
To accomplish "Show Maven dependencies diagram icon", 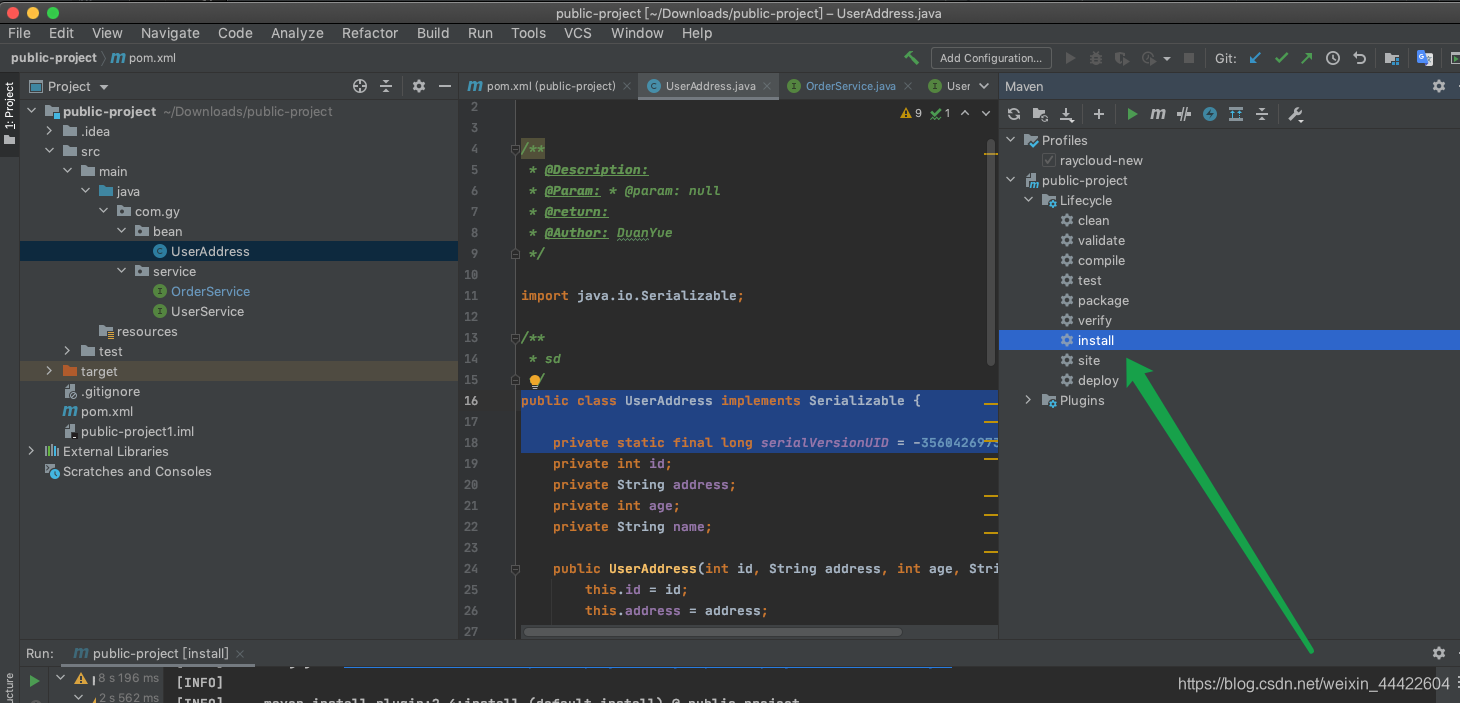I will coord(1236,114).
